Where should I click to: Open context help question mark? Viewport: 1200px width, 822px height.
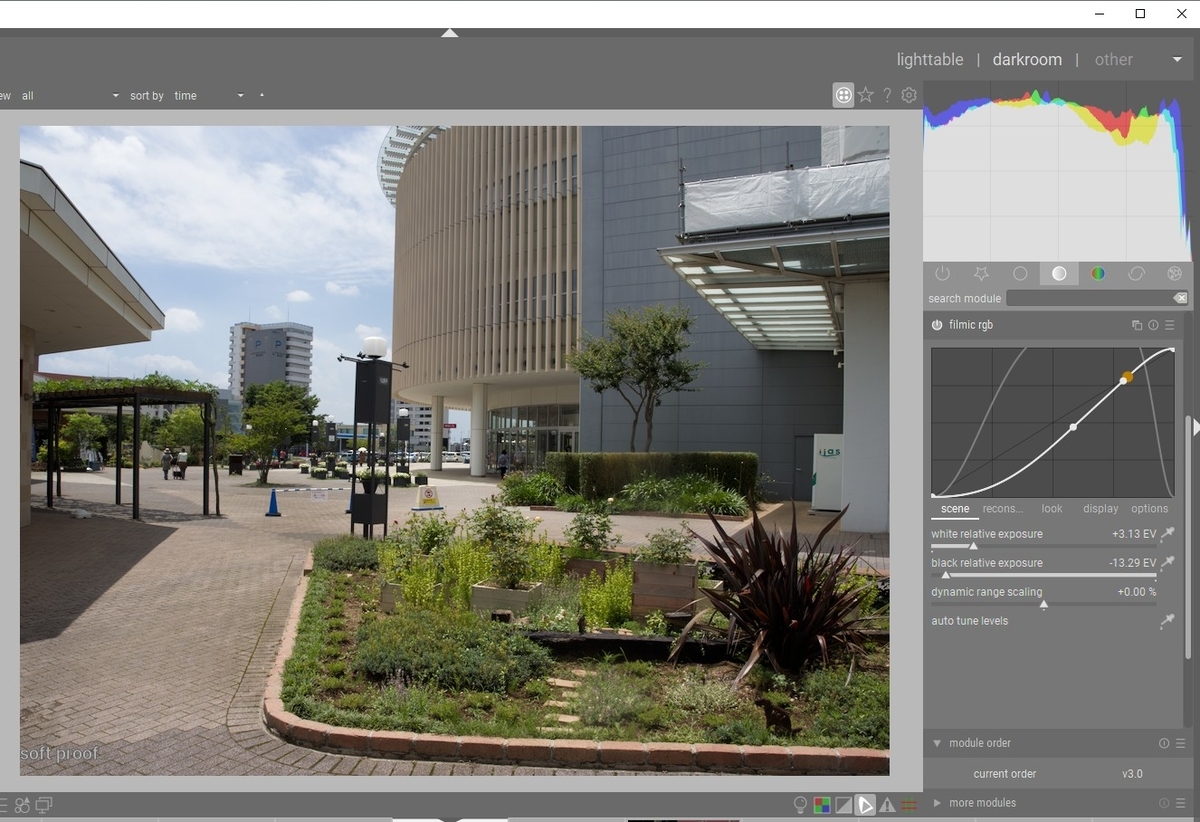tap(887, 95)
